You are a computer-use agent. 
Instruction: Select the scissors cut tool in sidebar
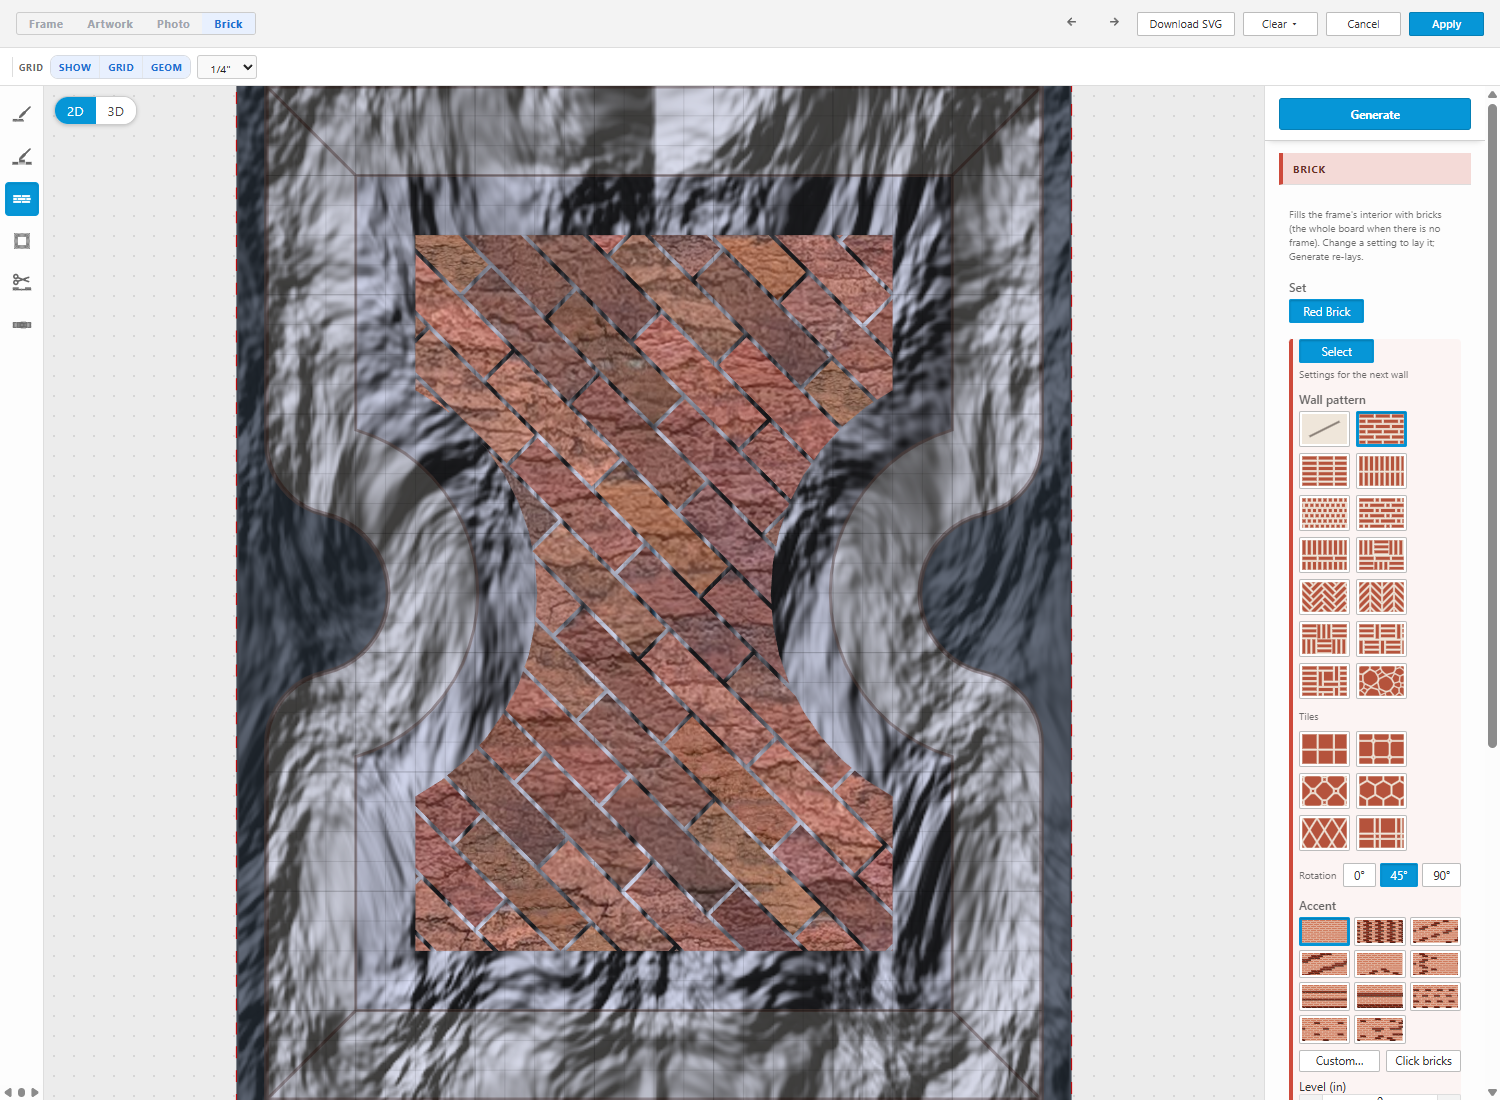tap(22, 283)
